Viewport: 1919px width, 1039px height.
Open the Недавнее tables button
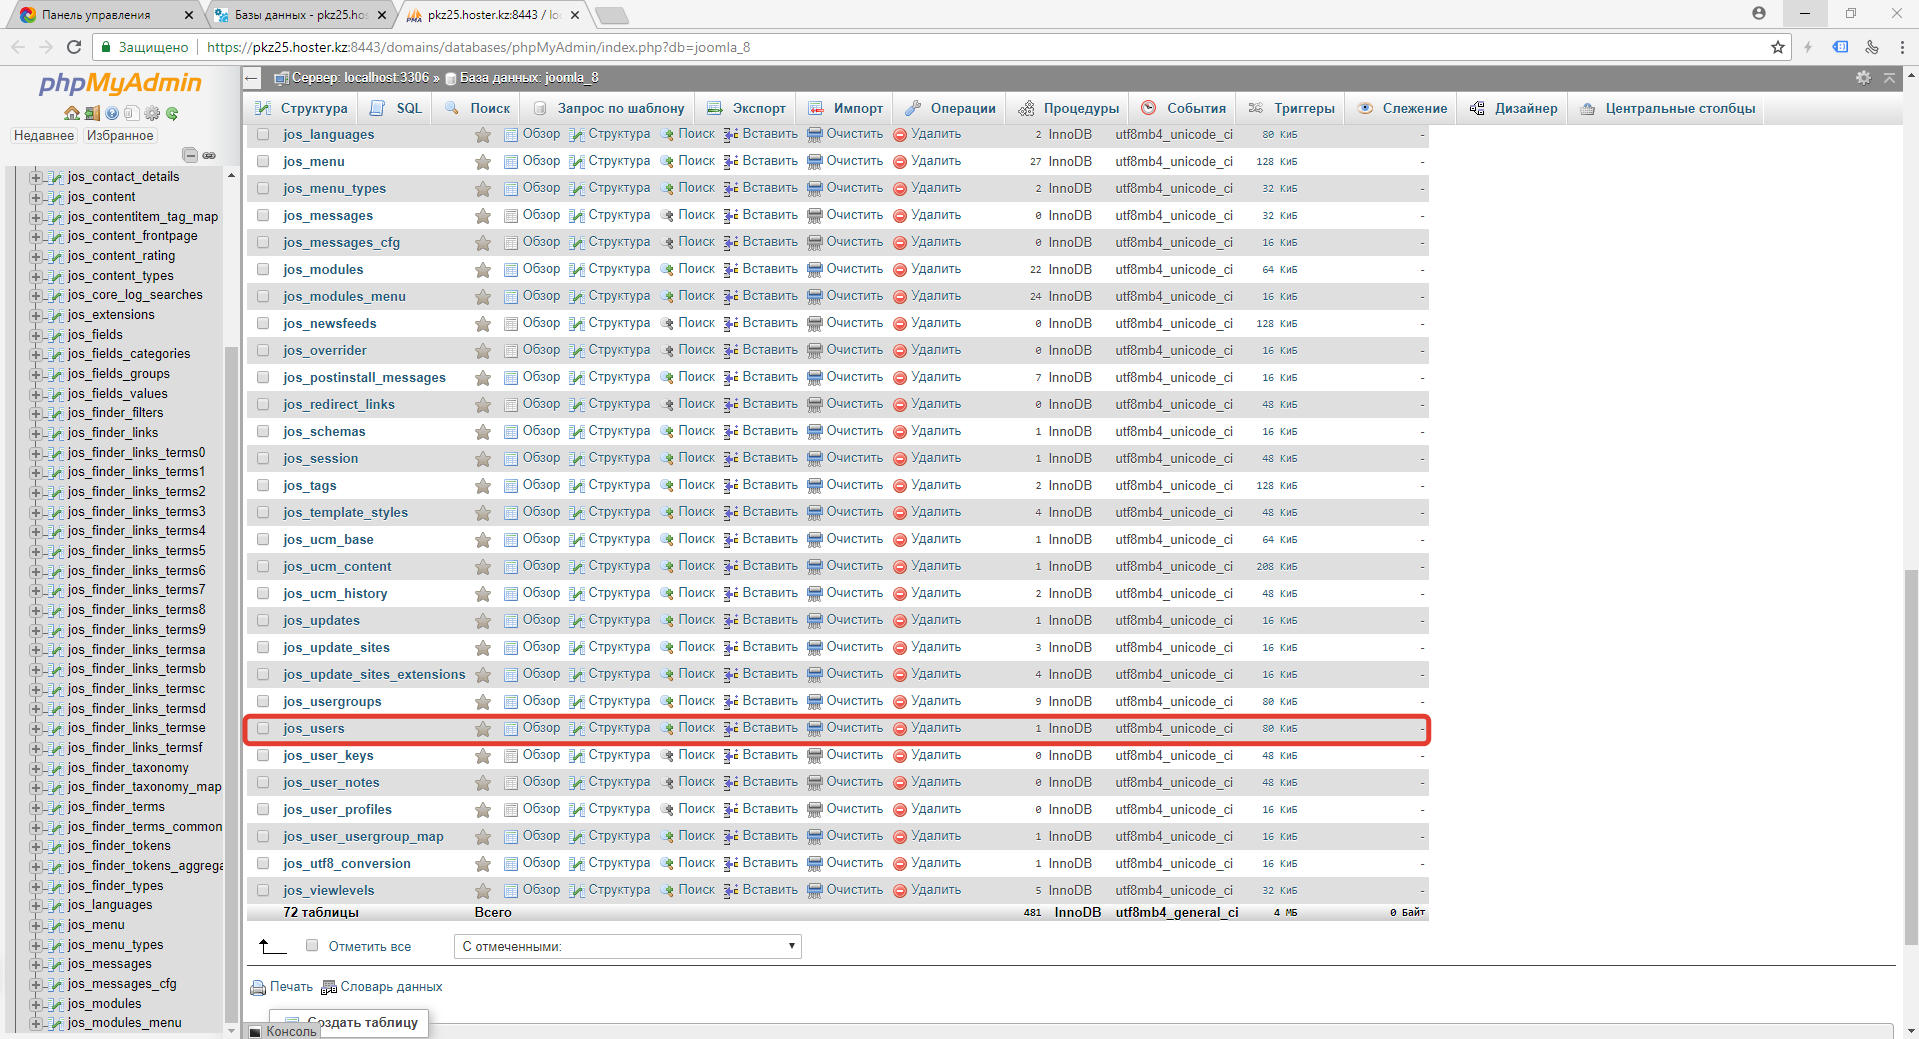coord(44,136)
